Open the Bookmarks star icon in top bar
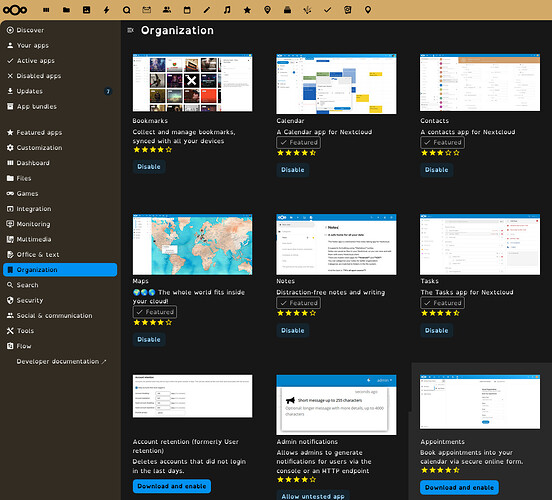552x500 pixels. [247, 10]
